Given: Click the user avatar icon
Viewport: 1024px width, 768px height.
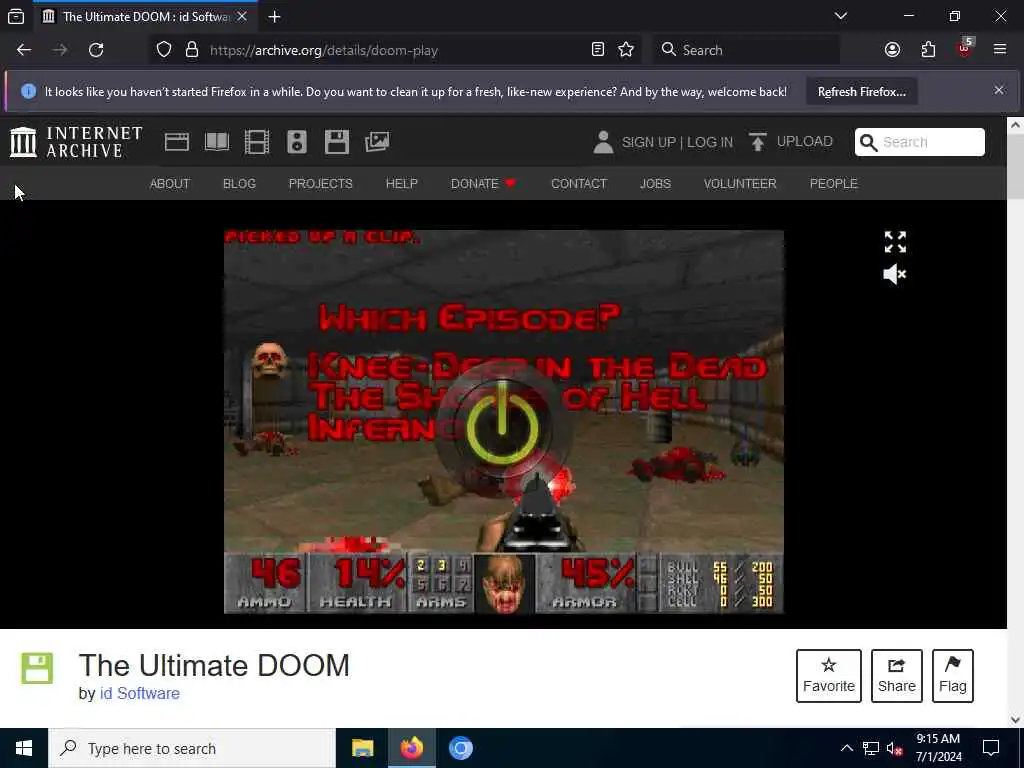Looking at the screenshot, I should click(x=603, y=142).
